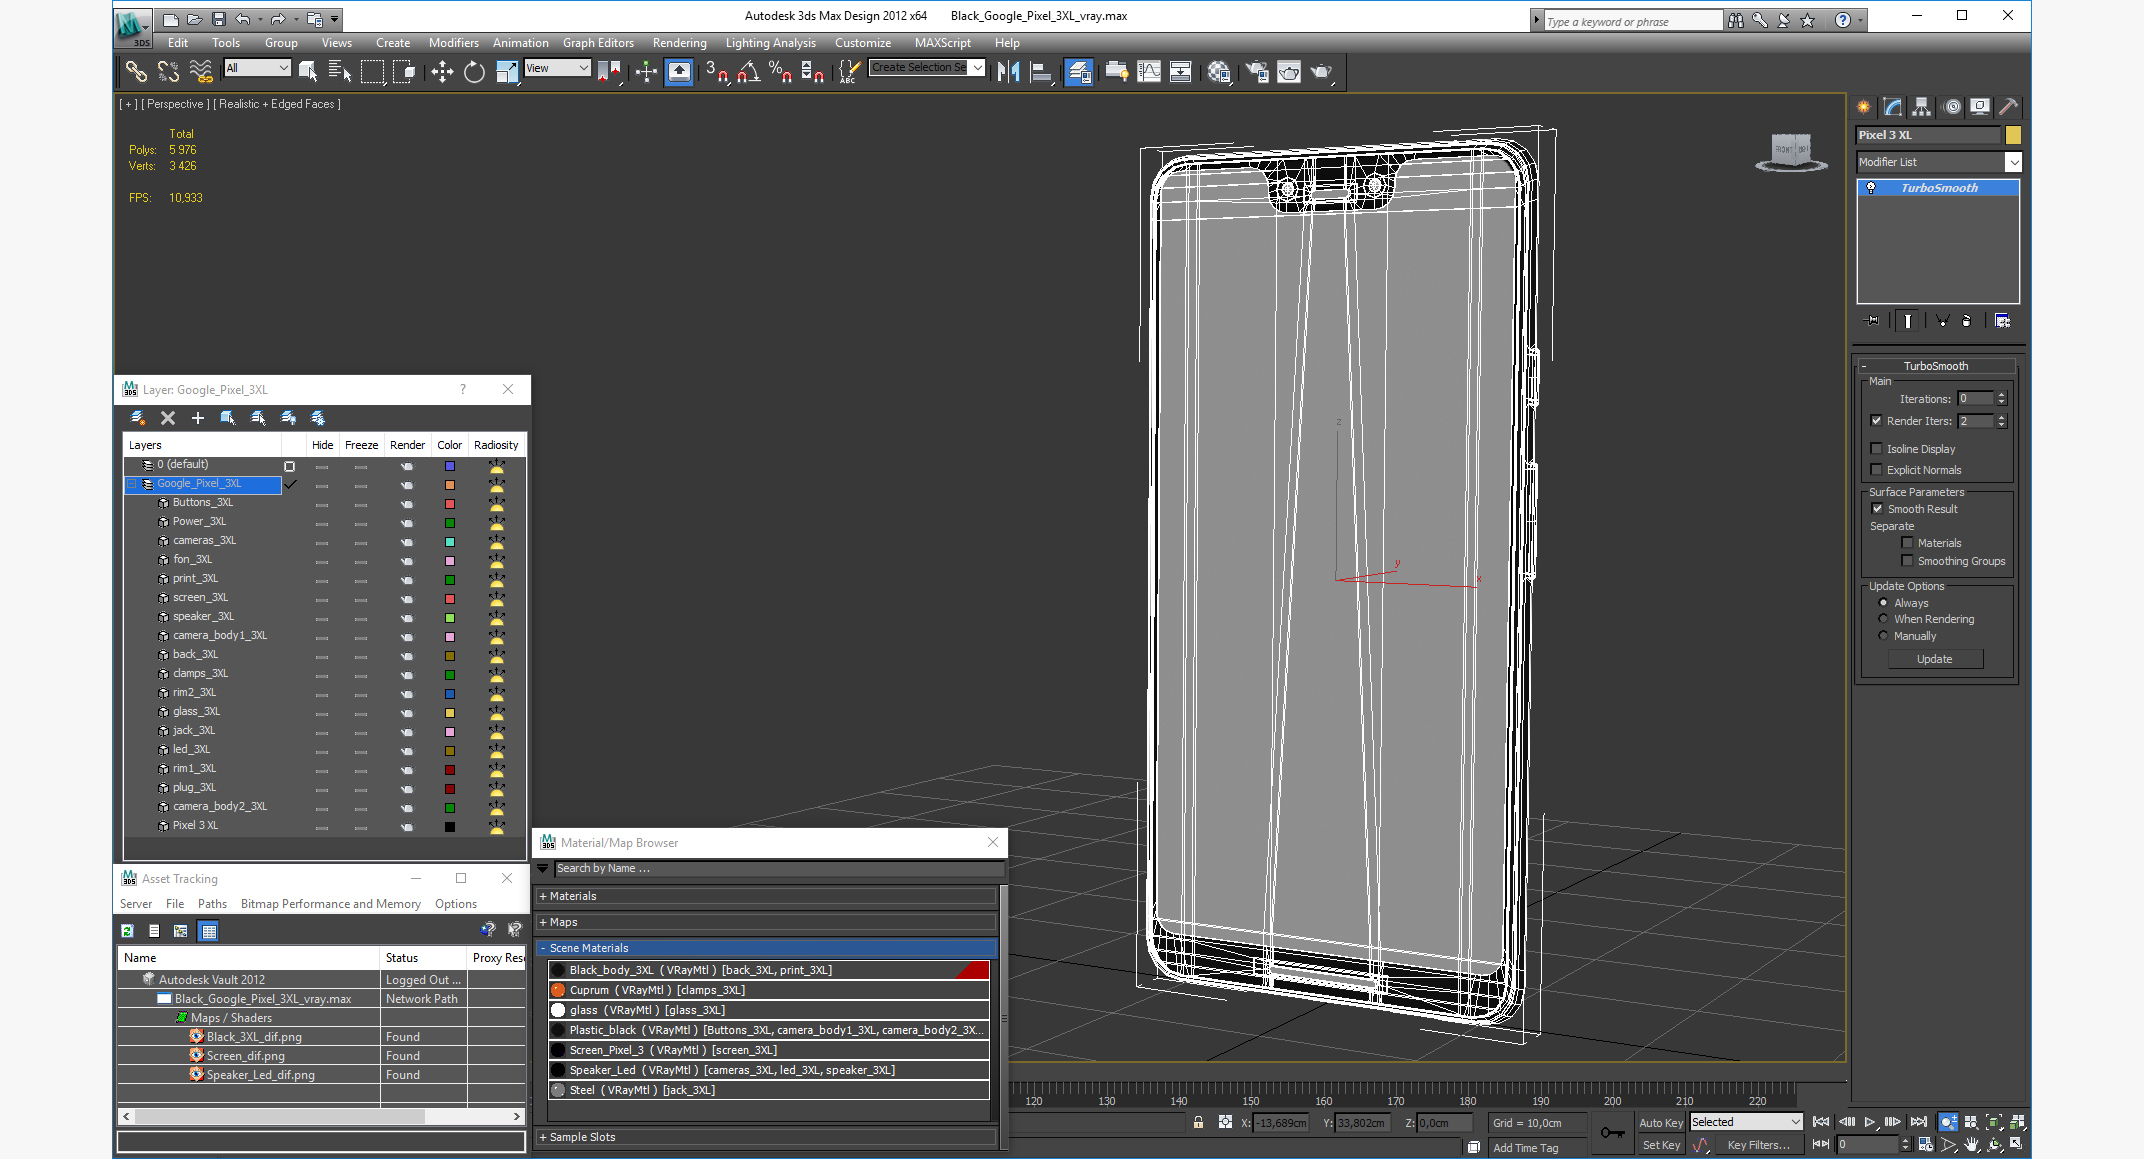The image size is (2144, 1159).
Task: Click the Mirror tool icon
Action: click(1009, 71)
